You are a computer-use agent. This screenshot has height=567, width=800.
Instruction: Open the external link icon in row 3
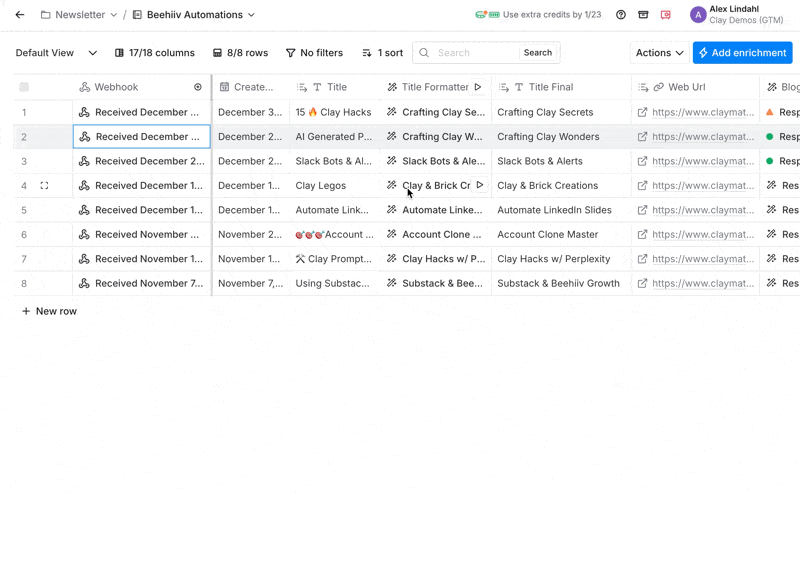tap(642, 161)
